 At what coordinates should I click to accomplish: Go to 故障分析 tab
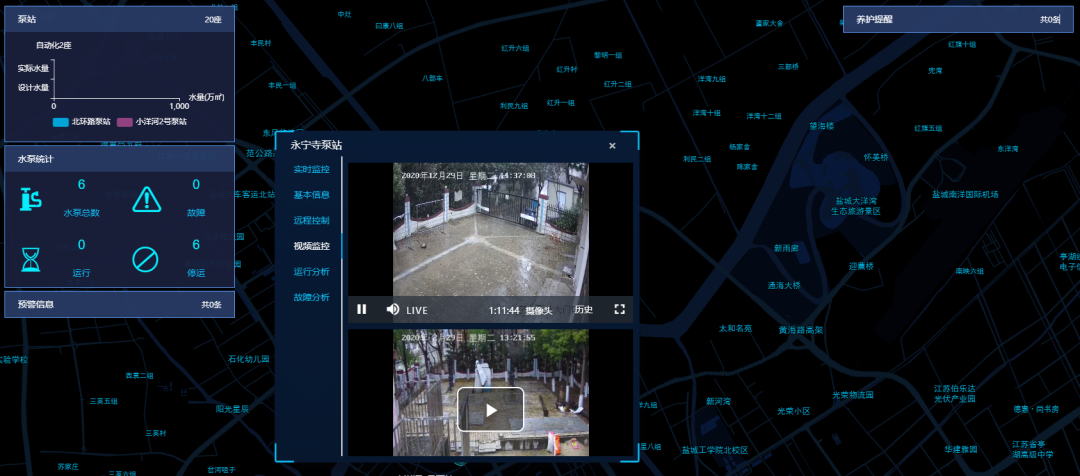coord(311,297)
